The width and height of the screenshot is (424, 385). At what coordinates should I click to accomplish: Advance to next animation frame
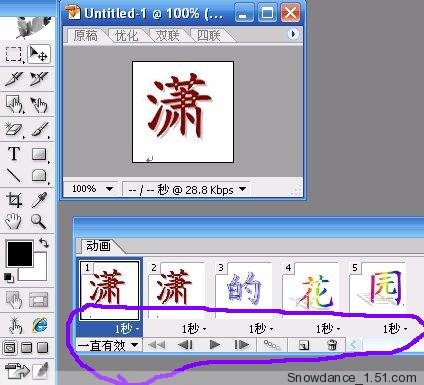coord(242,345)
